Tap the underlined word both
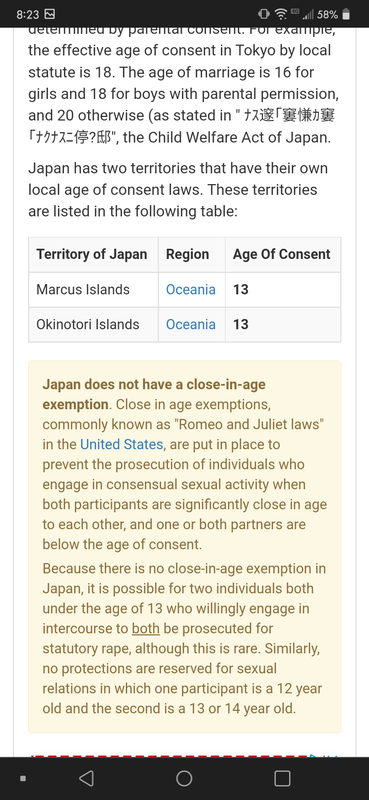This screenshot has height=800, width=369. (146, 628)
